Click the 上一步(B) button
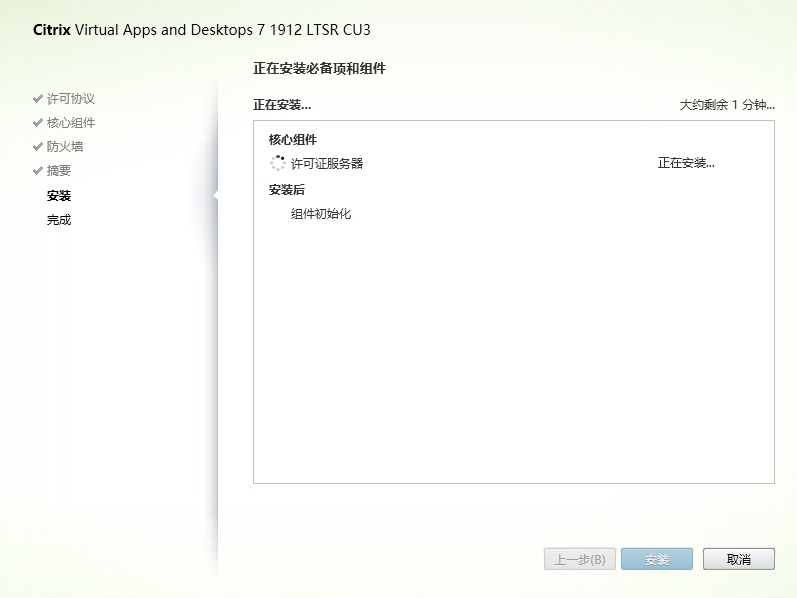797x598 pixels. tap(580, 560)
